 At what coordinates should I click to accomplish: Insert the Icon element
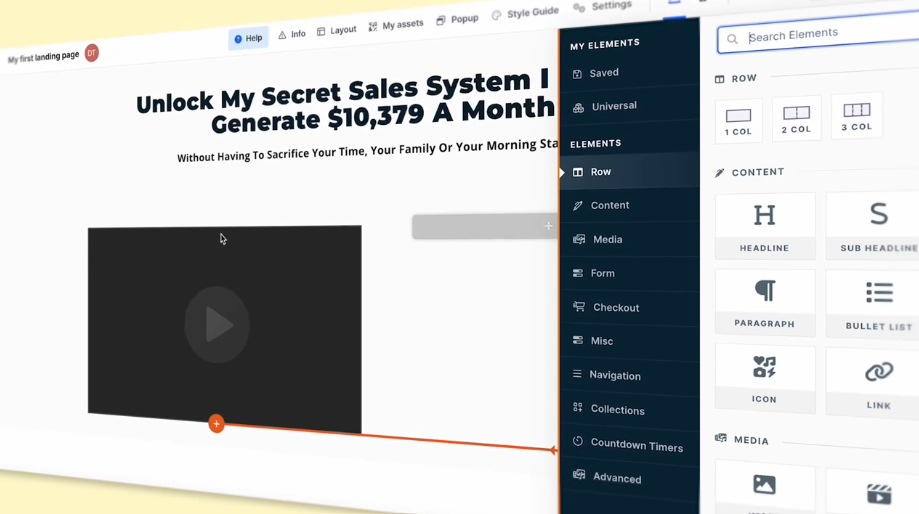coord(764,377)
